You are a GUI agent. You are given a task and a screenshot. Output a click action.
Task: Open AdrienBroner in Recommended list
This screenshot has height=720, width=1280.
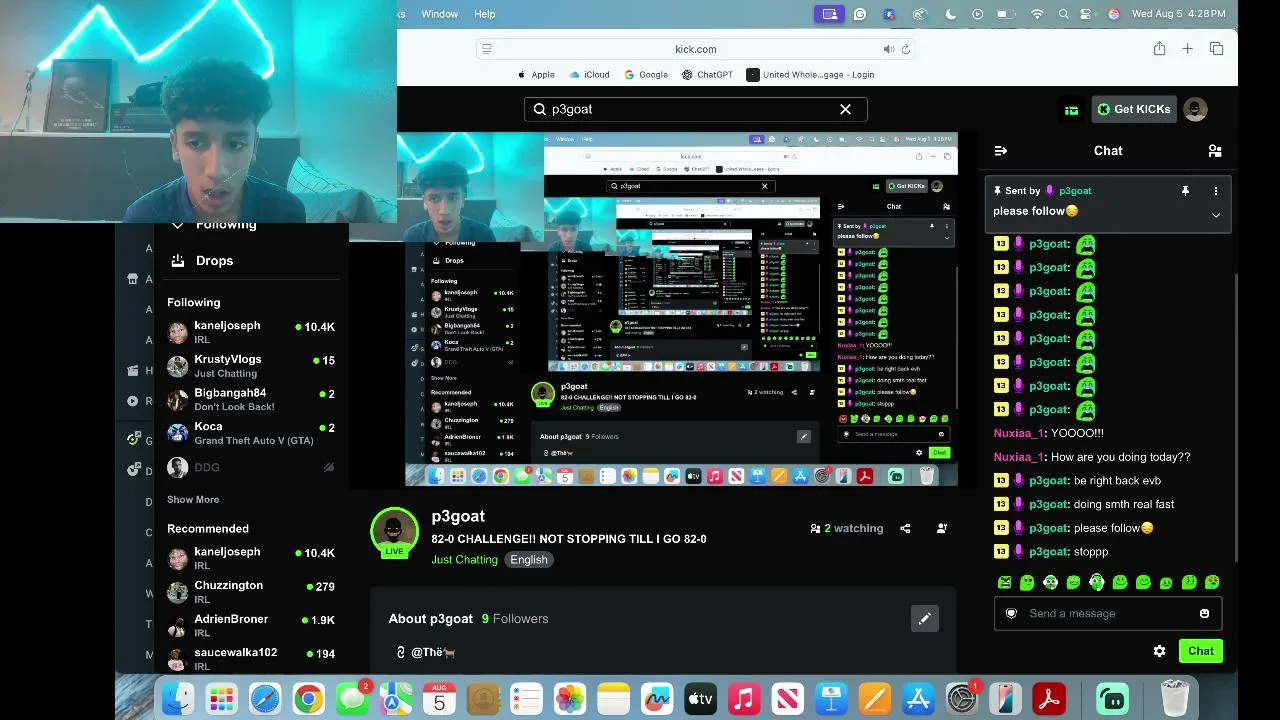coord(250,626)
